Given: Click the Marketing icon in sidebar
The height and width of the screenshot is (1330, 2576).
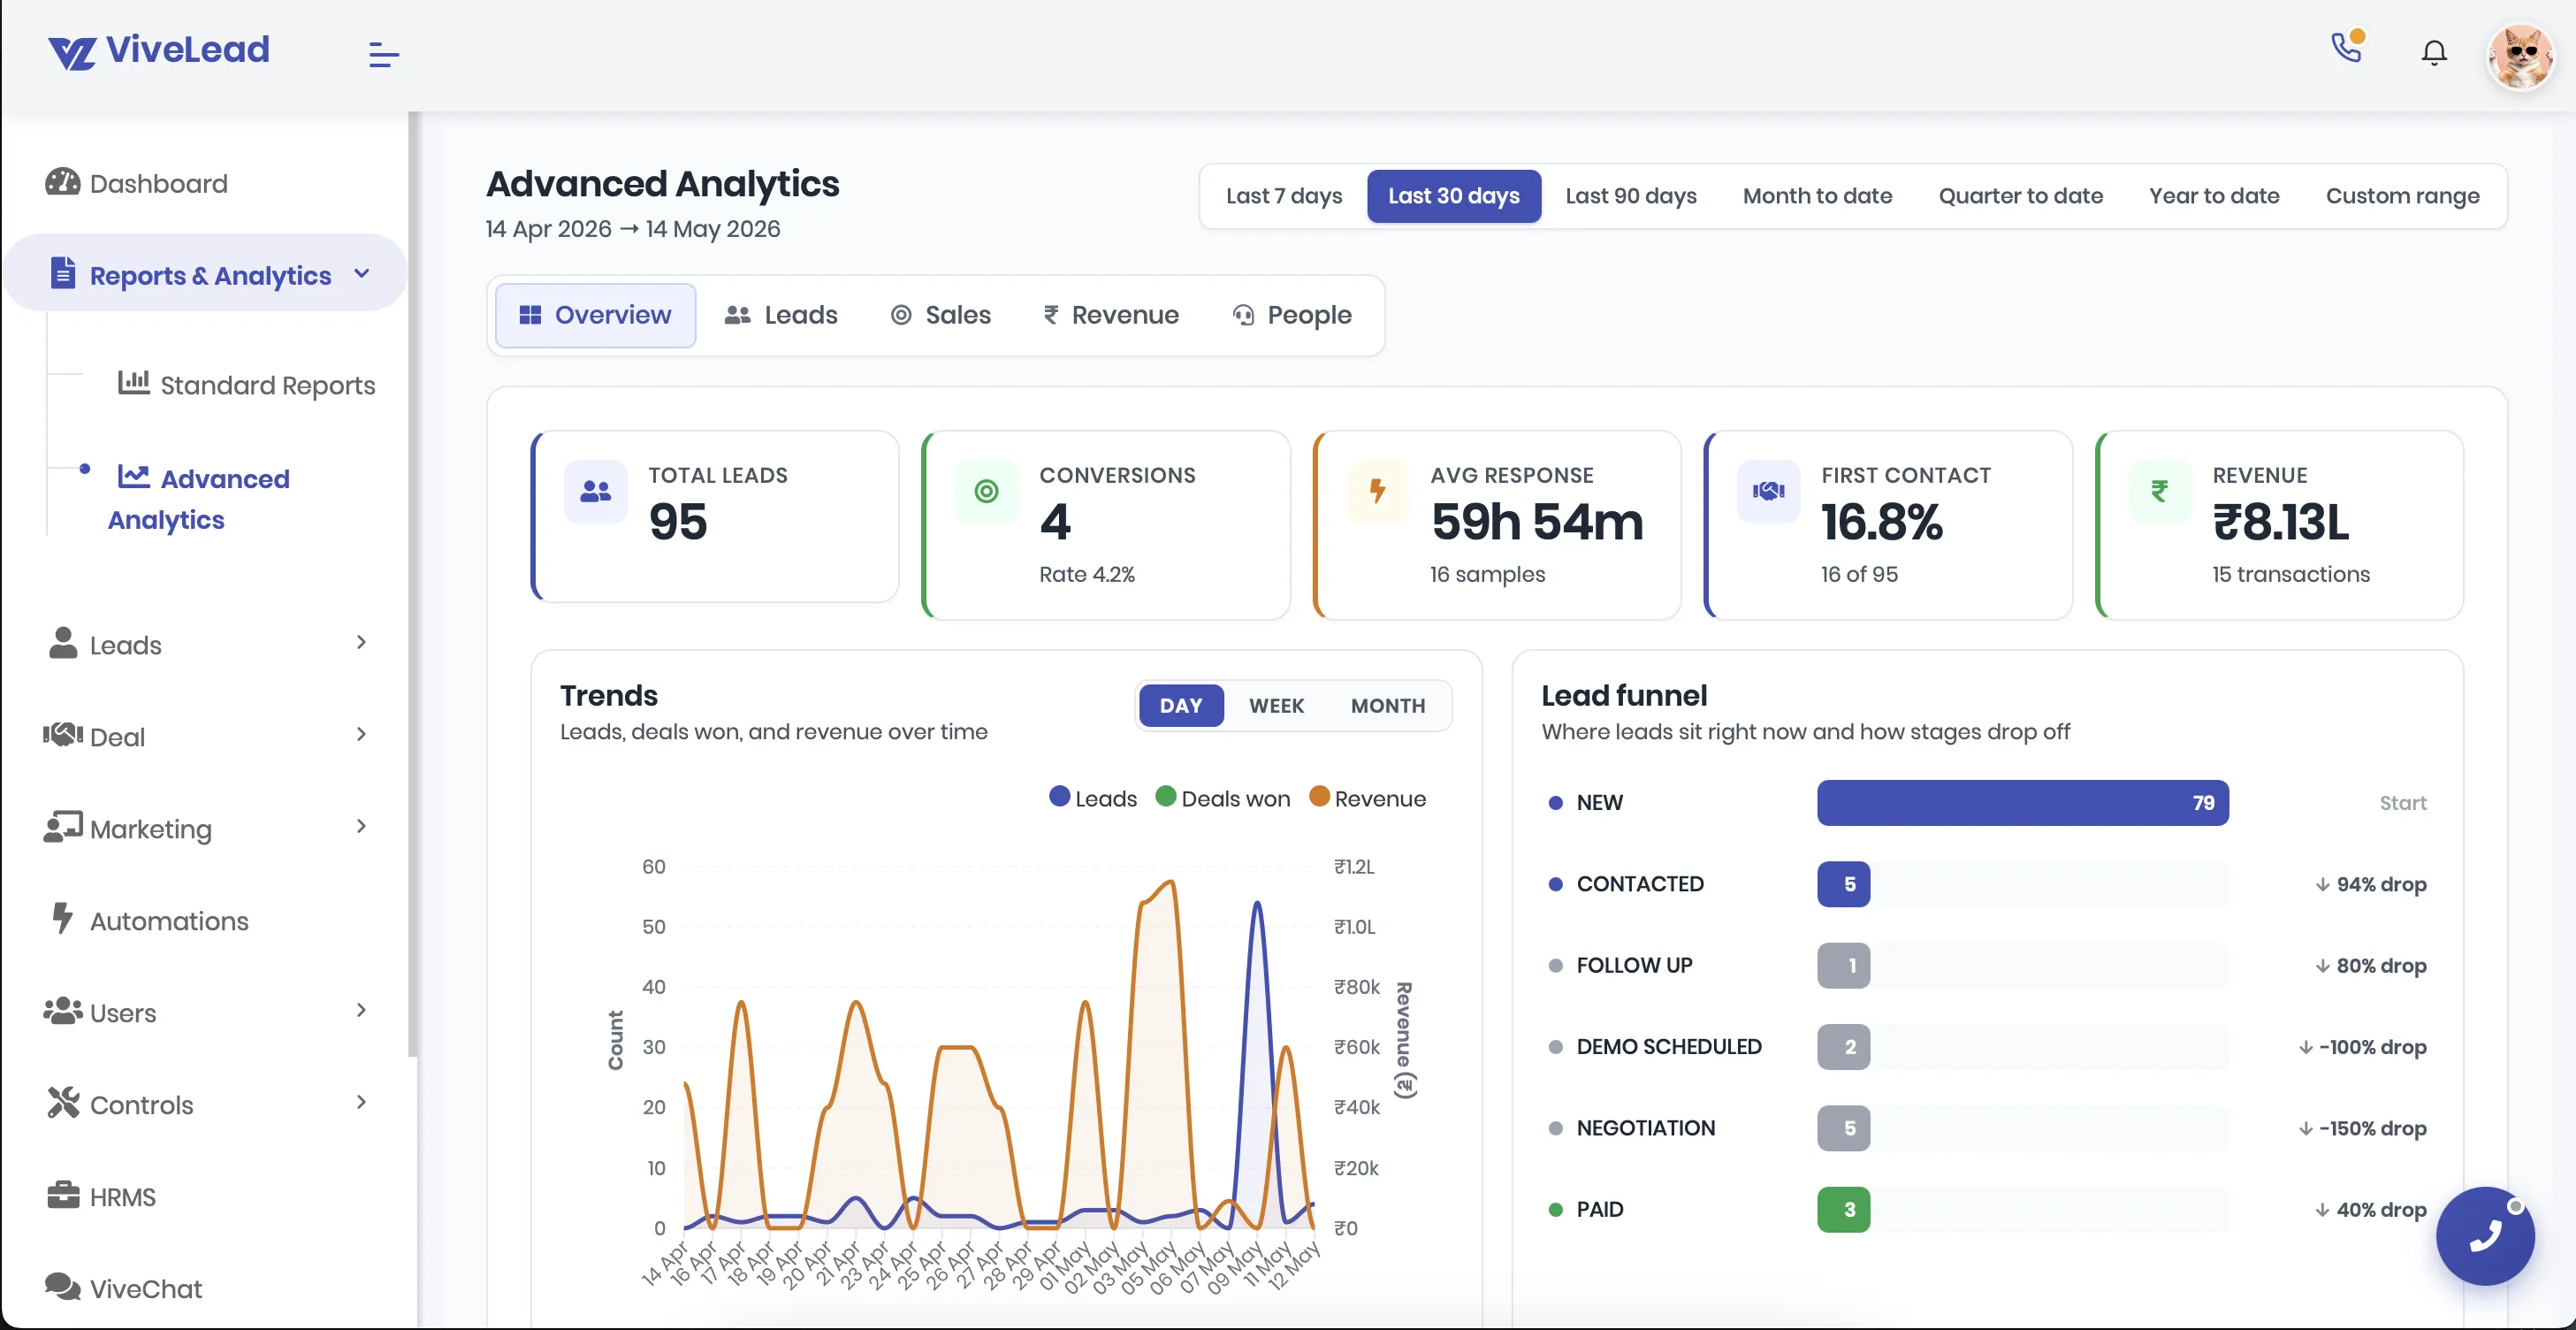Looking at the screenshot, I should click(63, 827).
